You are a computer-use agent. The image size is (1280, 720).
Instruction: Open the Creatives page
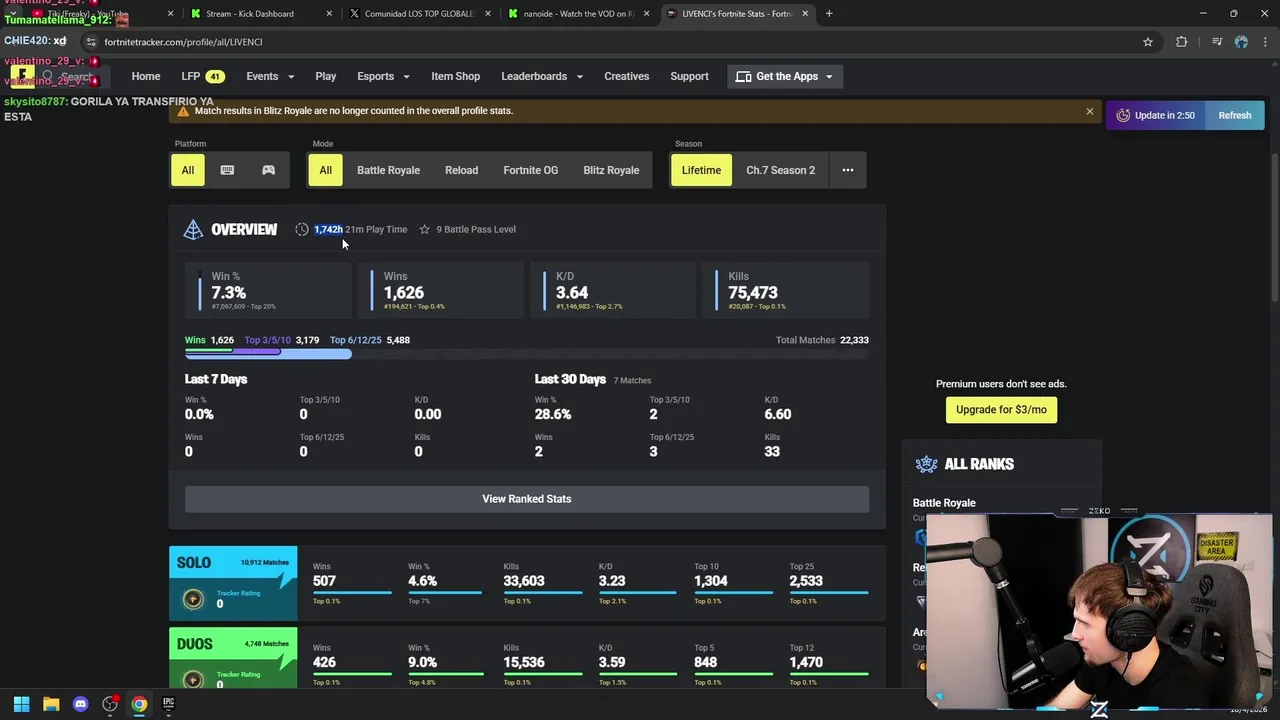[626, 76]
